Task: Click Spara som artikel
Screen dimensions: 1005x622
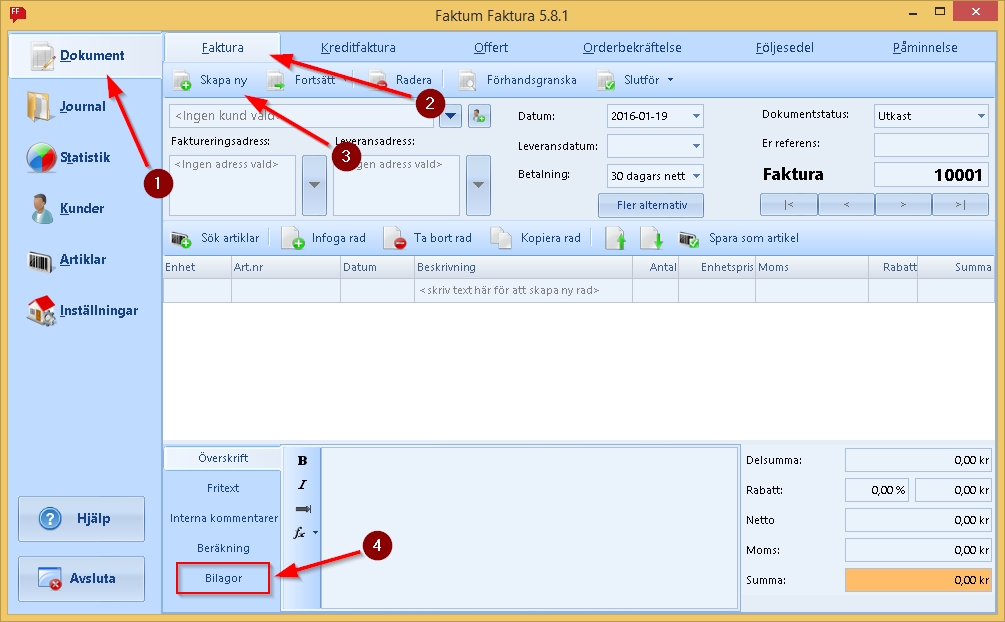Action: tap(739, 239)
